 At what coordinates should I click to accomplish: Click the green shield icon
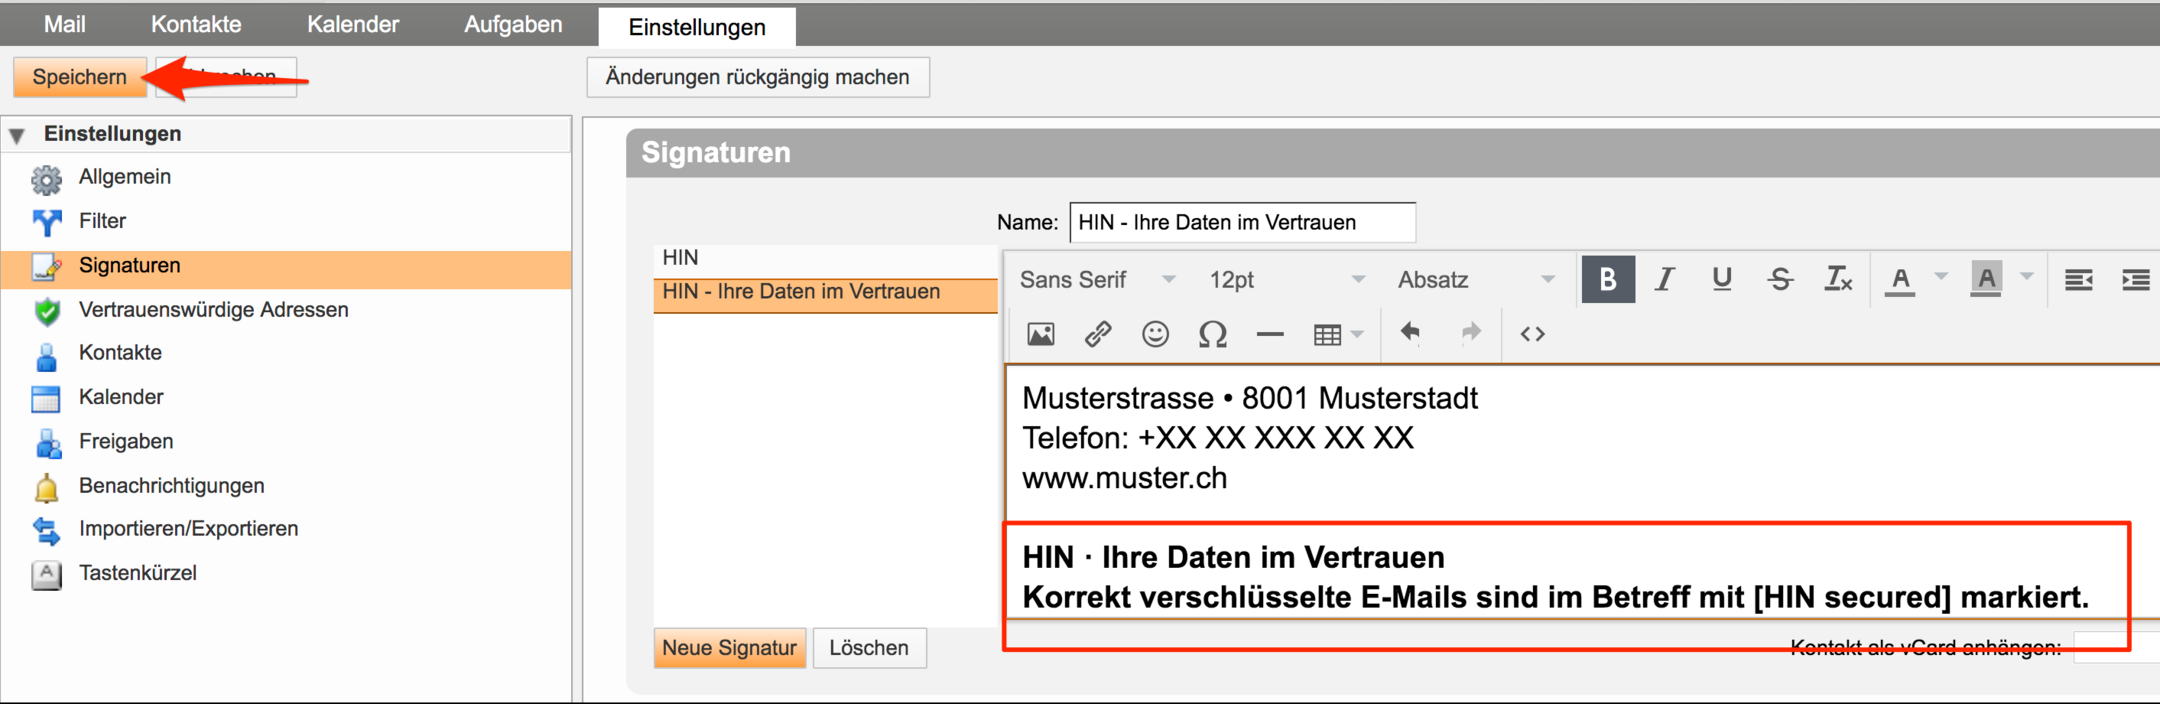[46, 312]
